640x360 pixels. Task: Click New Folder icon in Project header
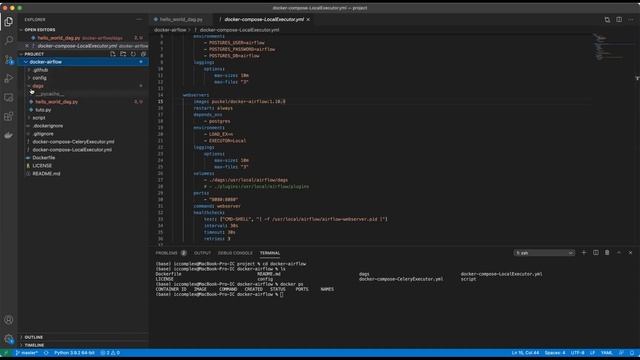(x=123, y=54)
